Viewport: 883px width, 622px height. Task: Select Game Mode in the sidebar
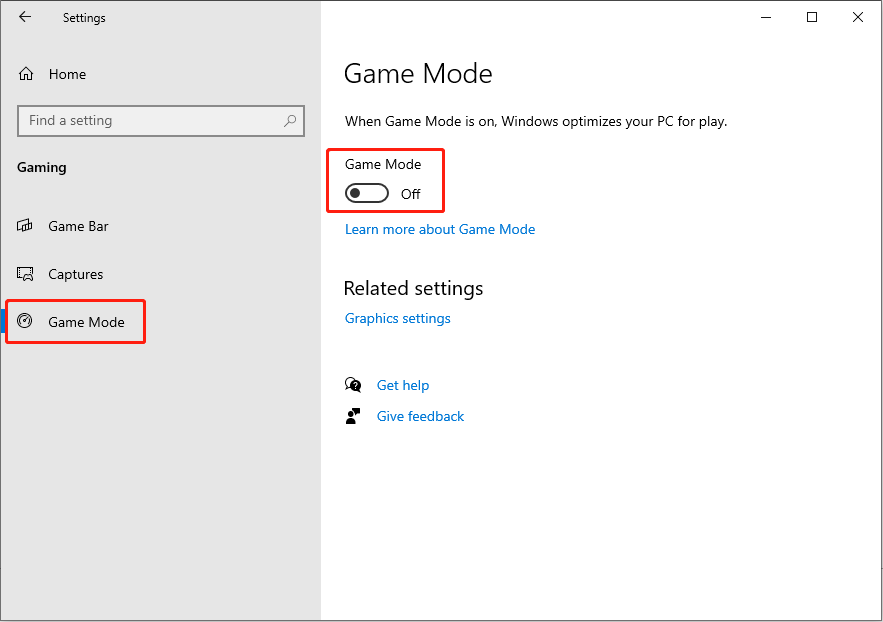click(86, 322)
